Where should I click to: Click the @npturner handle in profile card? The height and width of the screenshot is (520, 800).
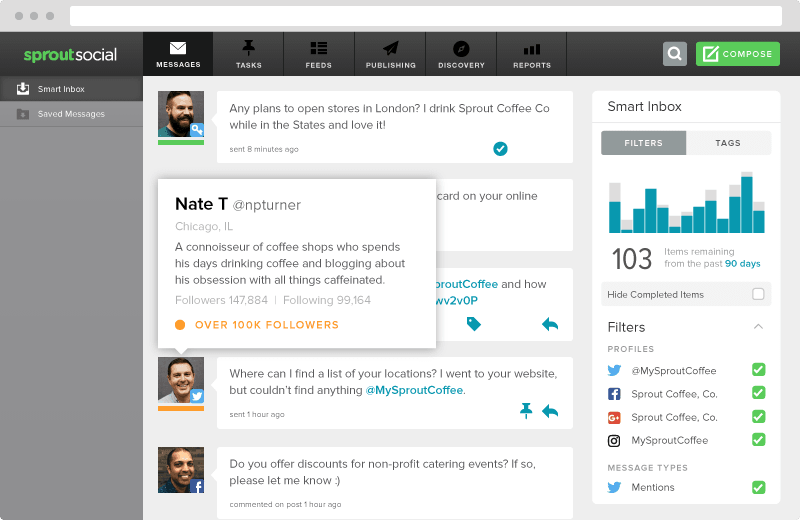click(266, 205)
